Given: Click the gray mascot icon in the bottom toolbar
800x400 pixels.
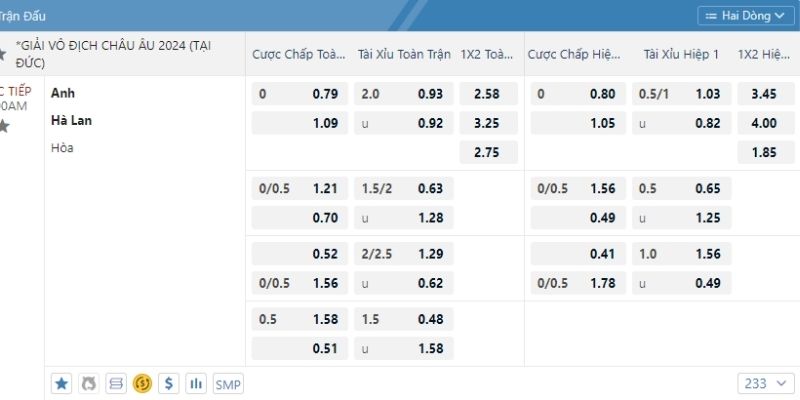Looking at the screenshot, I should pyautogui.click(x=88, y=383).
